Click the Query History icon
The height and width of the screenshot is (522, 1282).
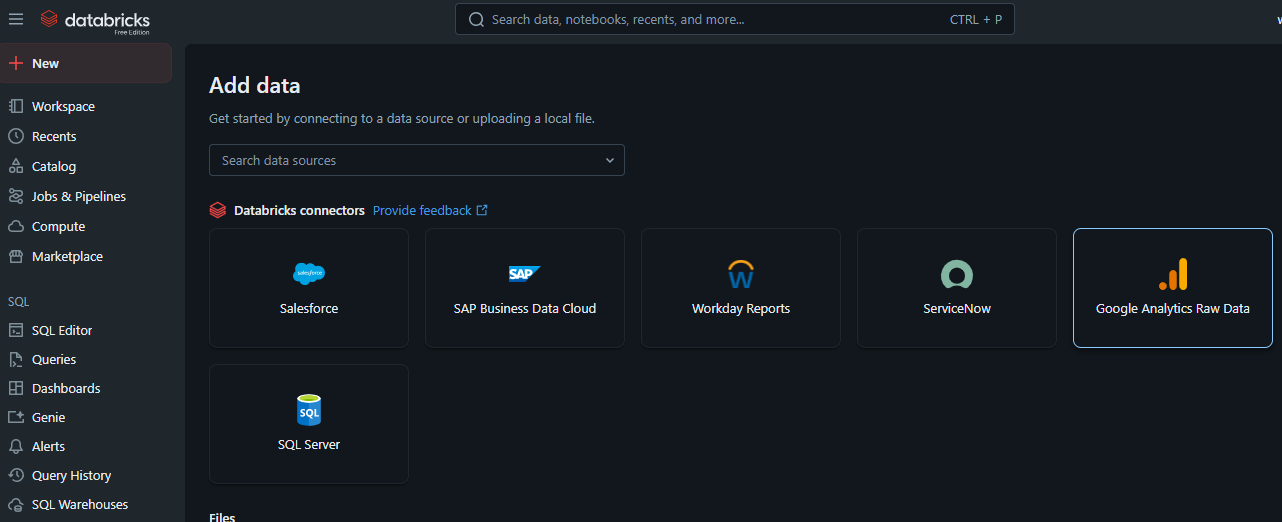click(x=16, y=475)
